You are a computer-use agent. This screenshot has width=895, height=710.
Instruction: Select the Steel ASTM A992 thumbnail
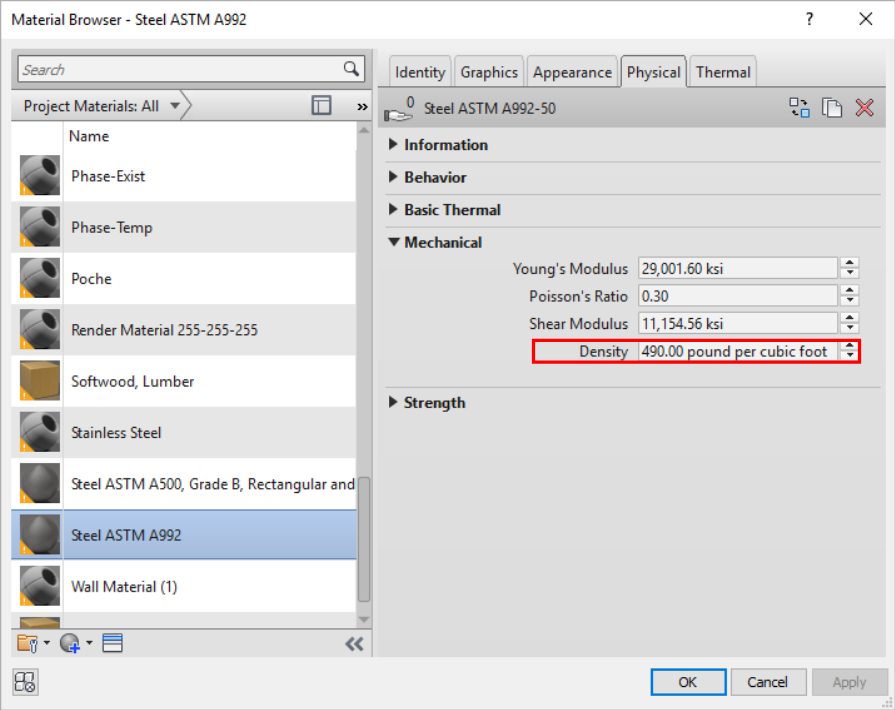[x=39, y=535]
